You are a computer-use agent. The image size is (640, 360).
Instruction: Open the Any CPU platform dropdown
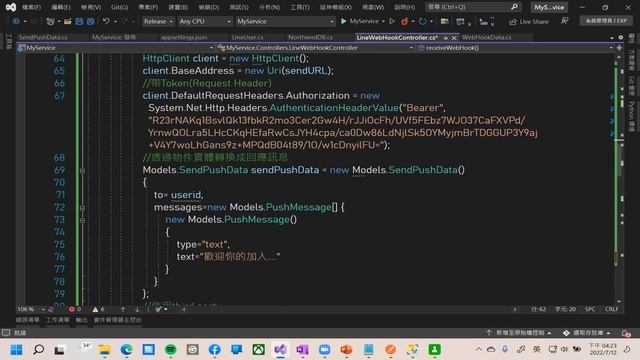click(x=205, y=21)
